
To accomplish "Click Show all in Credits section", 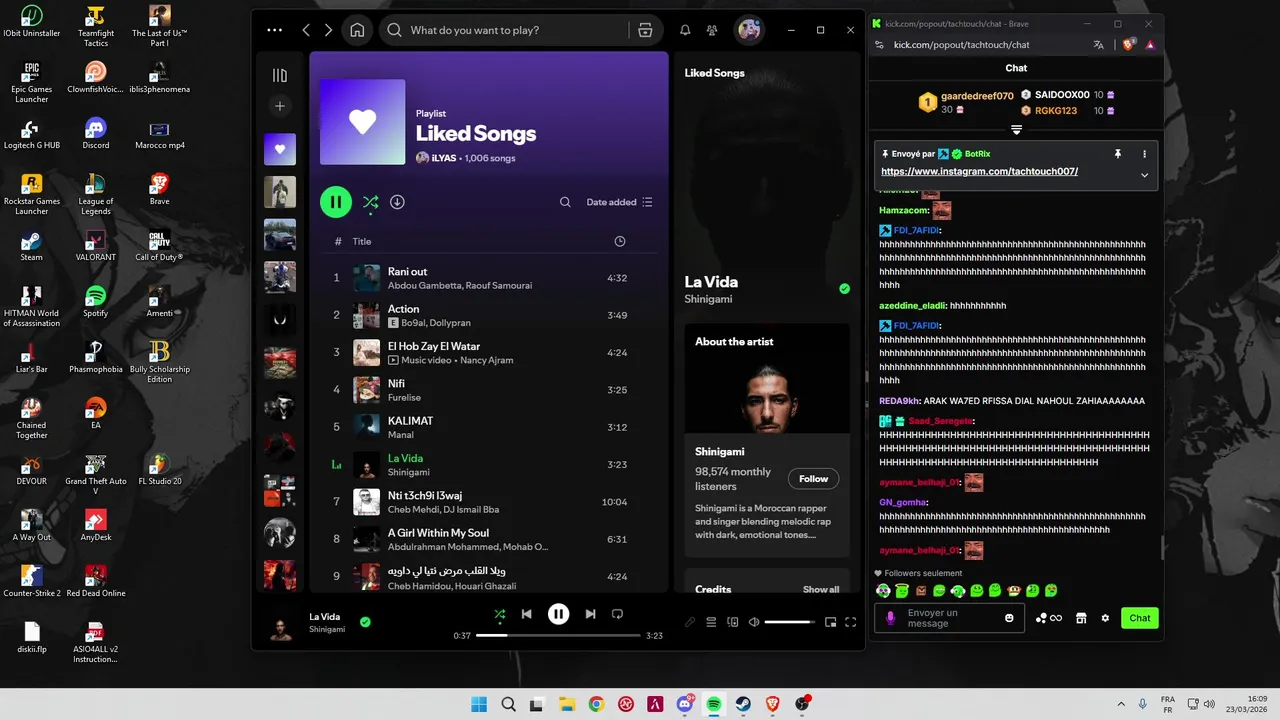I will (x=821, y=590).
